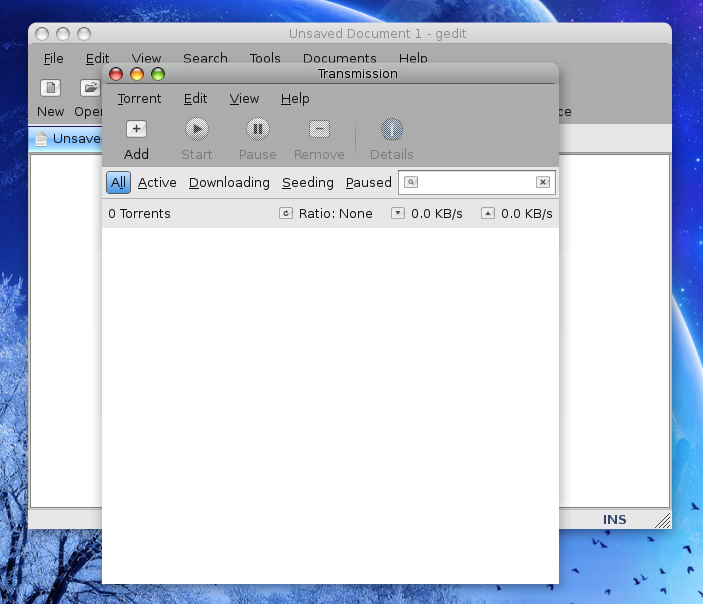Click the Remove torrent minus icon

click(x=319, y=129)
